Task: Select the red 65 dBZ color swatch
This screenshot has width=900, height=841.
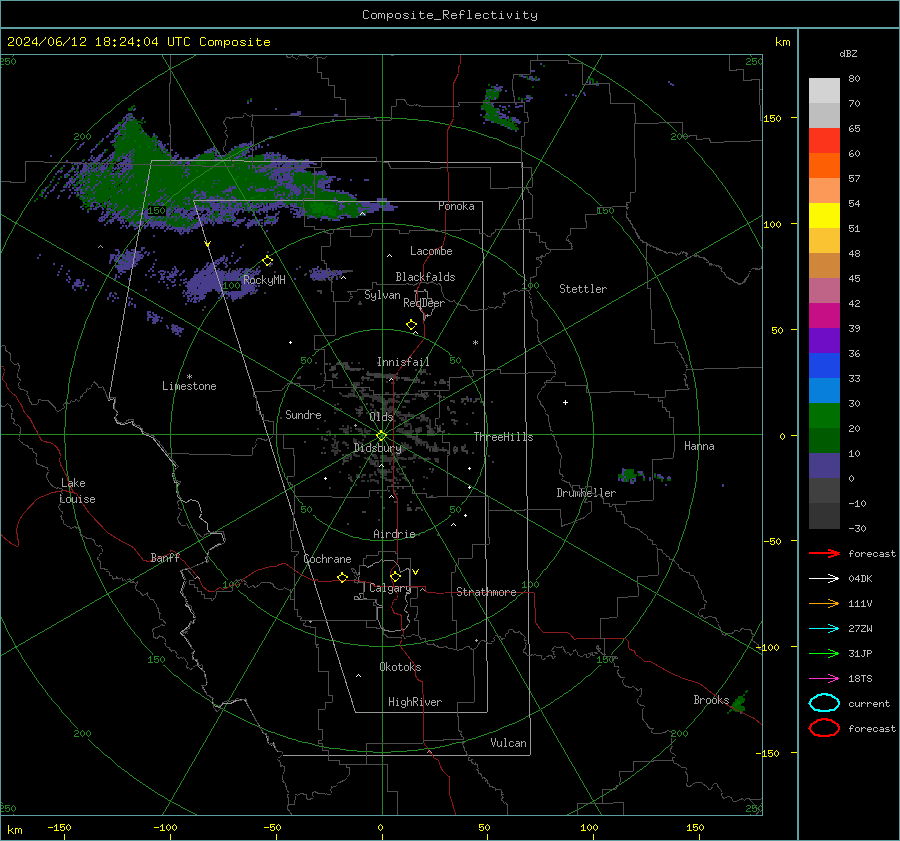Action: point(824,140)
